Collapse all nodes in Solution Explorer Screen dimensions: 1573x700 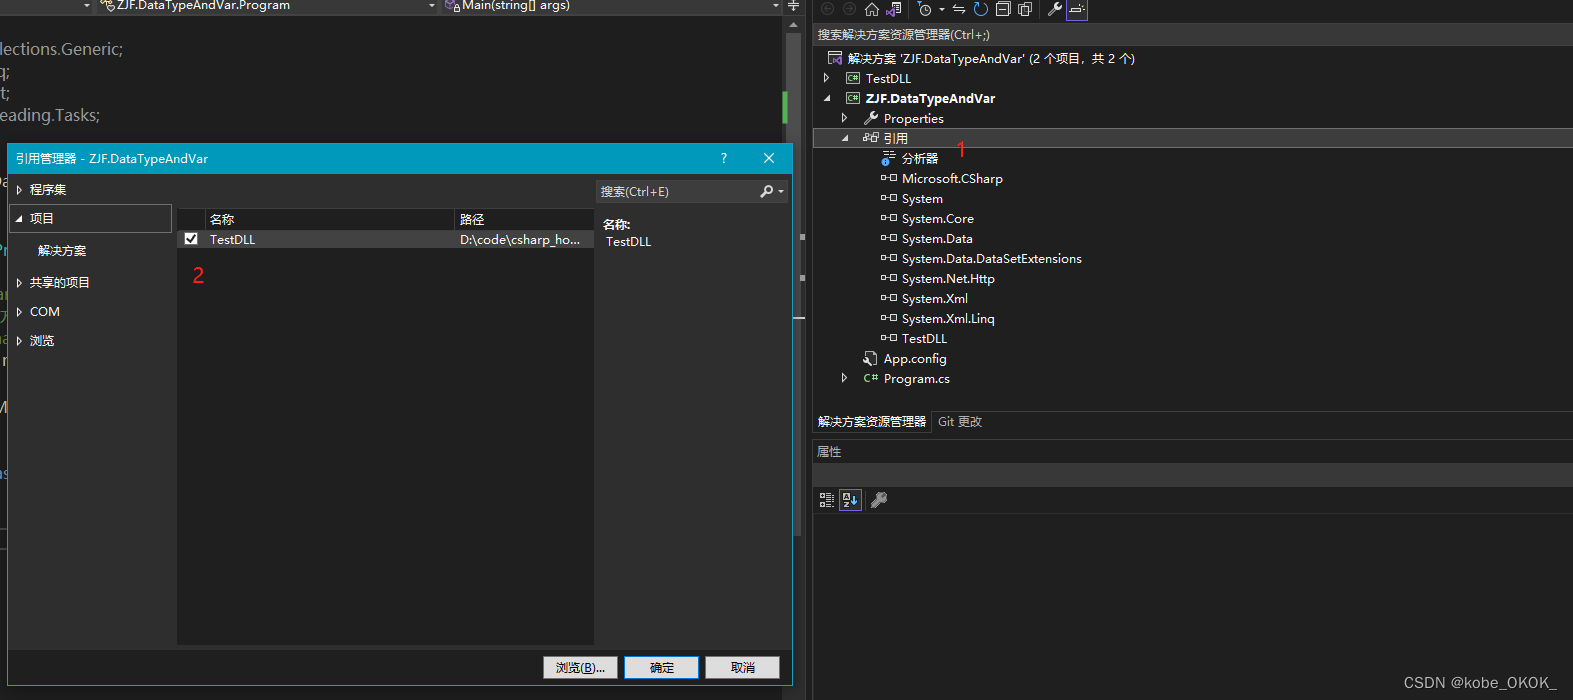click(x=1003, y=9)
